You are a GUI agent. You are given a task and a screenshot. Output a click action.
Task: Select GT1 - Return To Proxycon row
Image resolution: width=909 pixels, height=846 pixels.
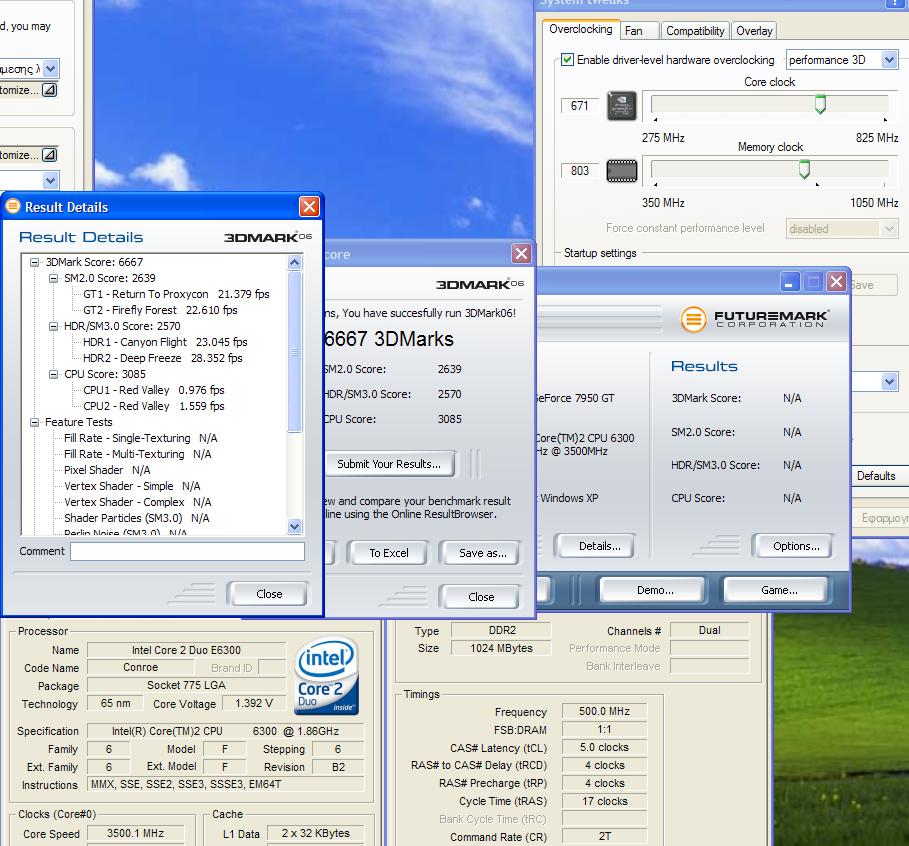coord(176,294)
